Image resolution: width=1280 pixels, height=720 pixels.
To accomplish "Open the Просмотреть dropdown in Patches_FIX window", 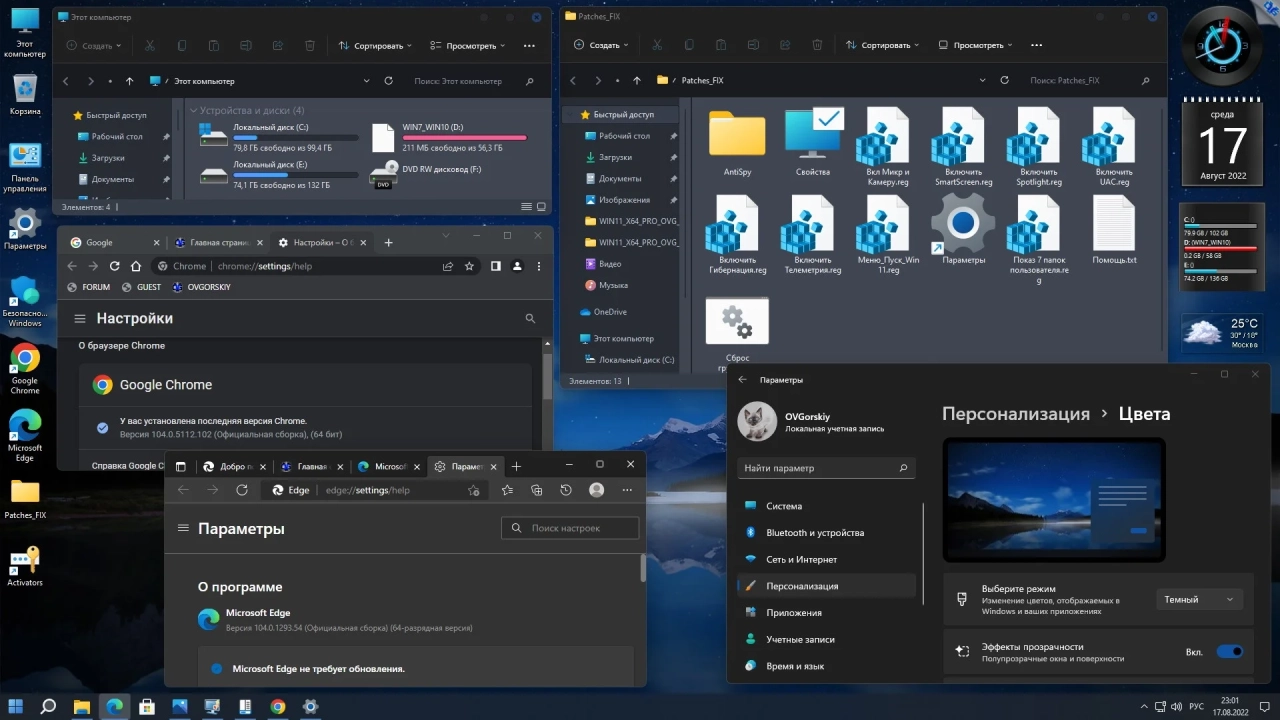I will click(x=975, y=45).
